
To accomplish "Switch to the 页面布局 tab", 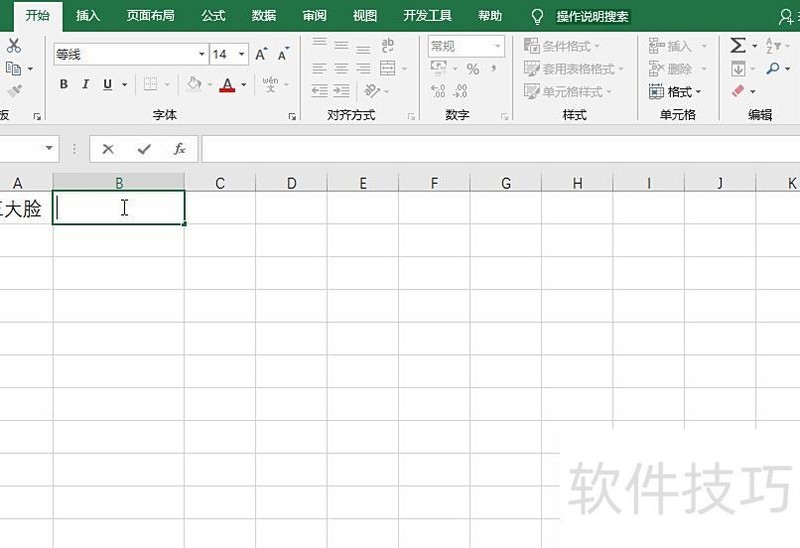I will click(x=151, y=16).
